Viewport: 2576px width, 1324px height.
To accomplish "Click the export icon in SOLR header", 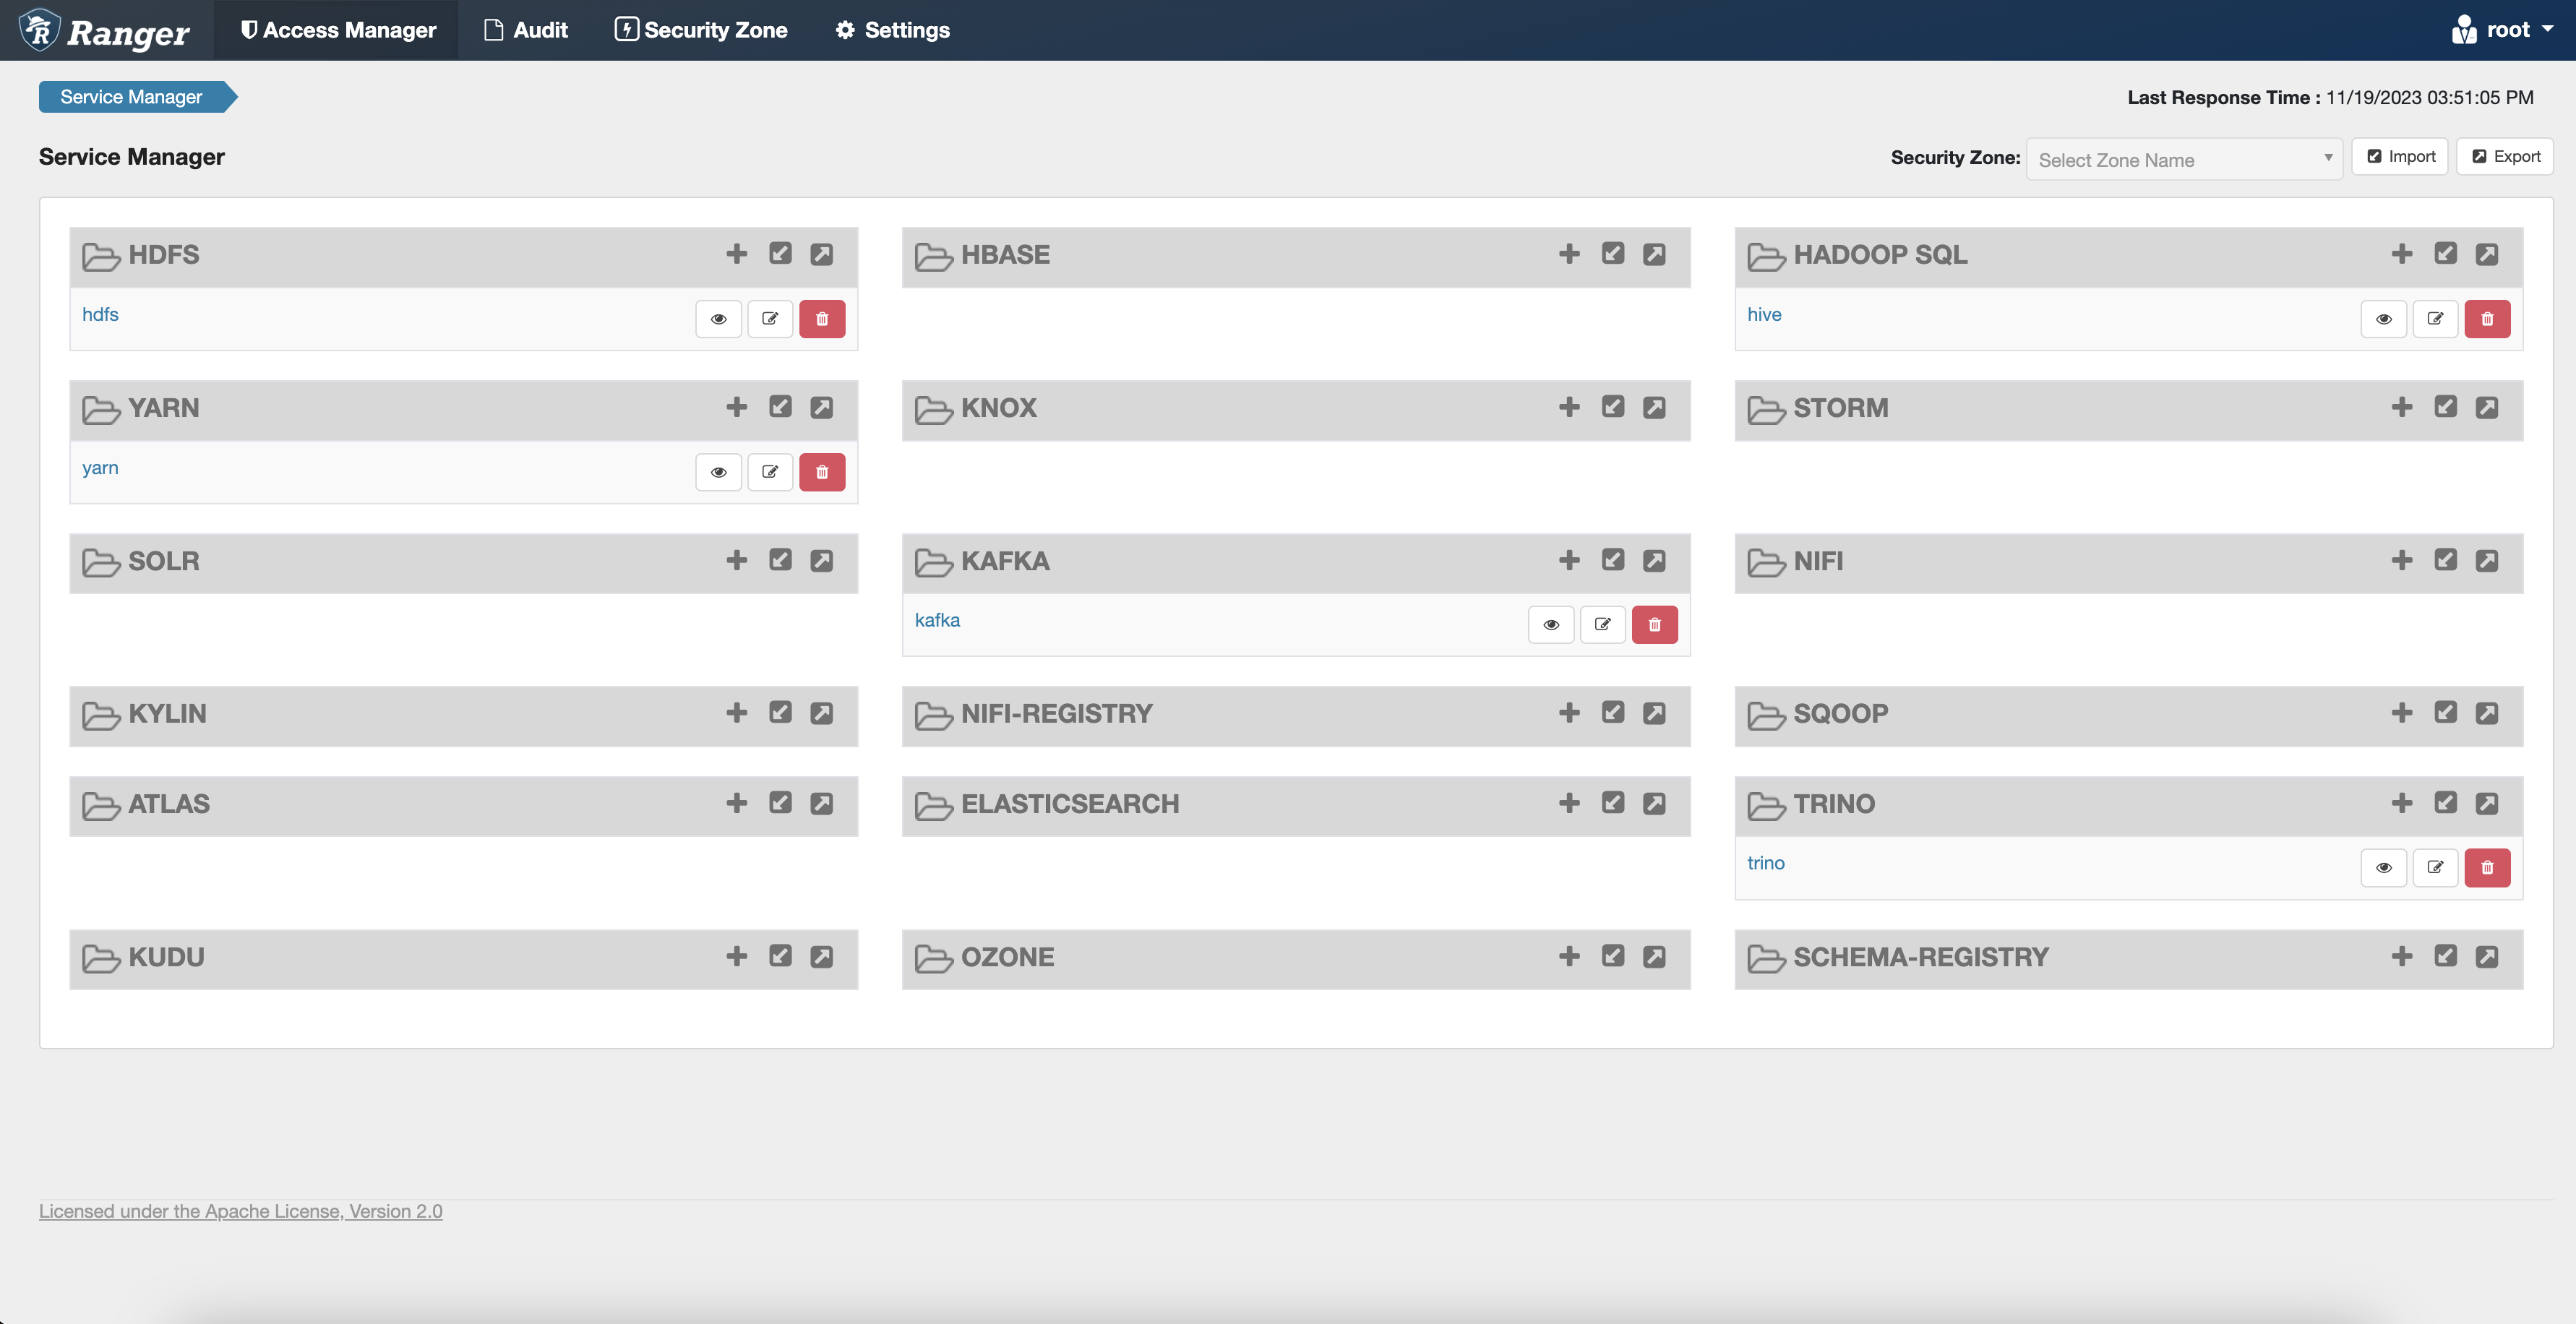I will 821,561.
